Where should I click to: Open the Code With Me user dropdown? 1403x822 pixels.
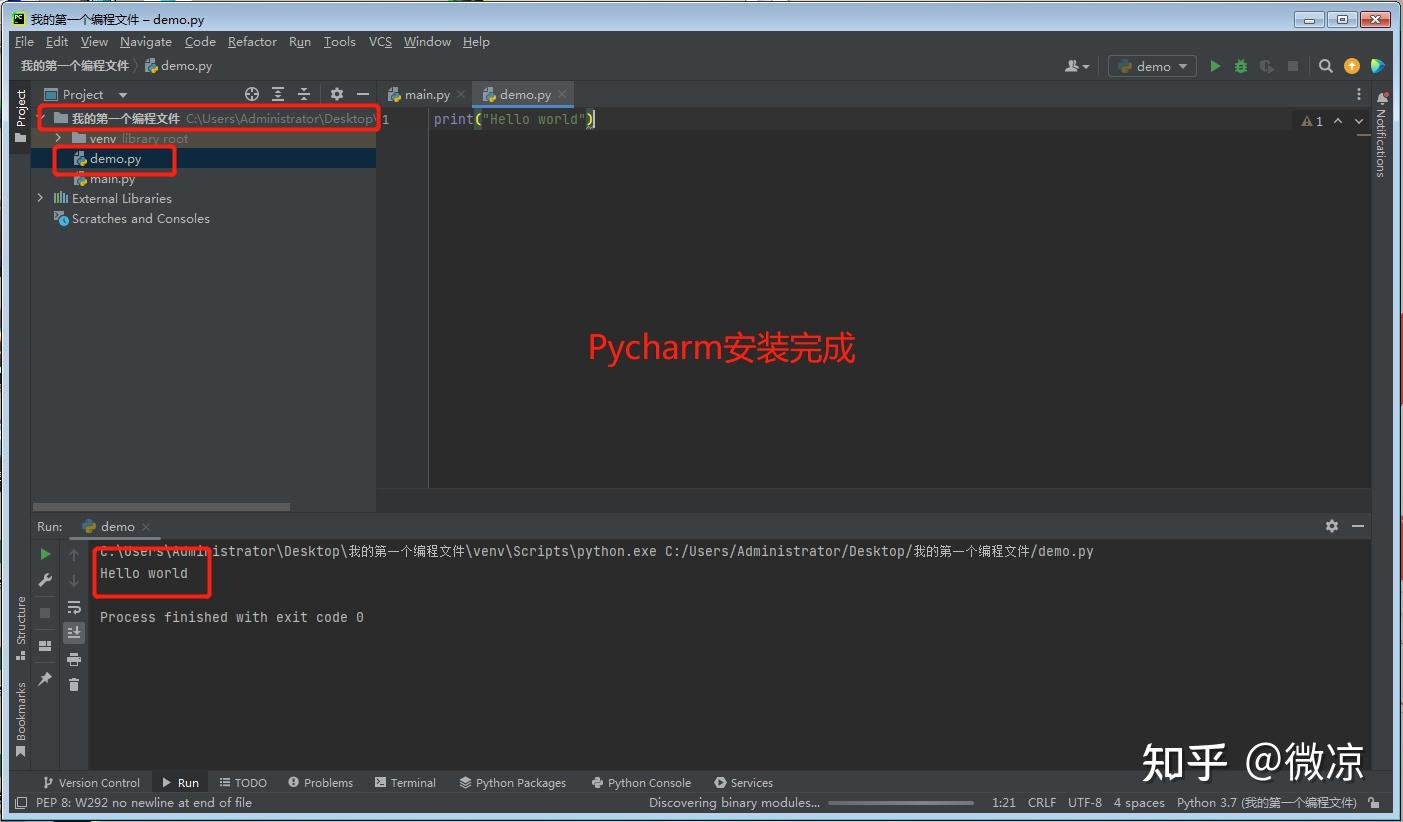[1077, 66]
